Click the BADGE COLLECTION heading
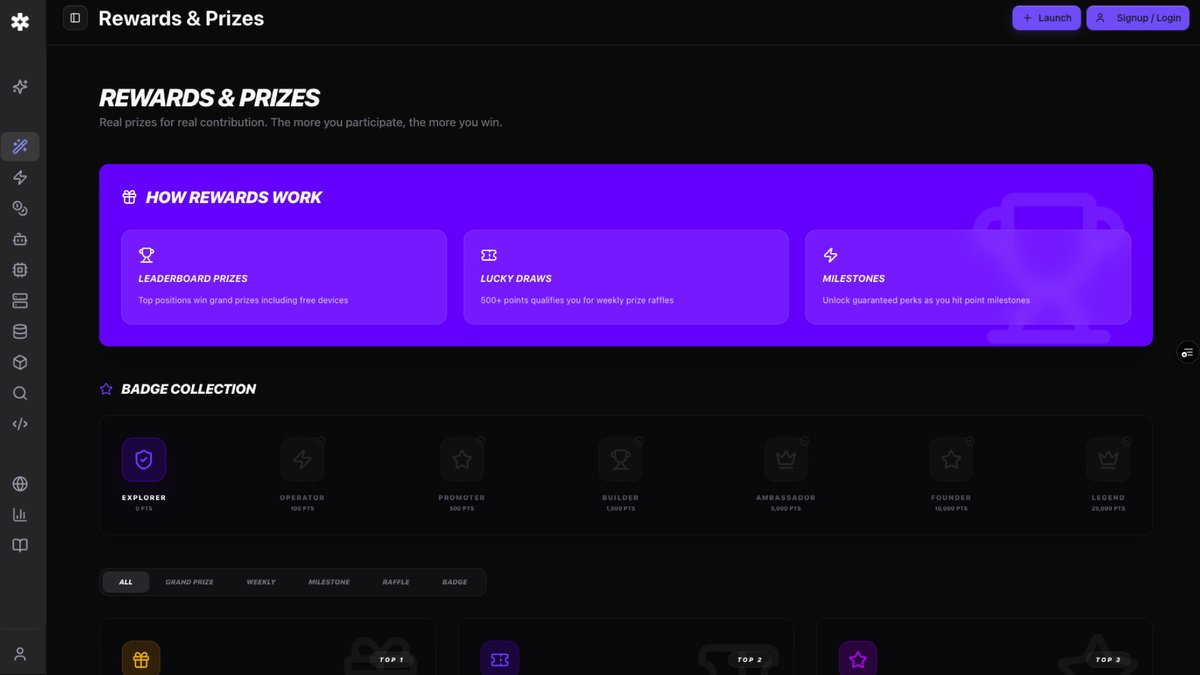The width and height of the screenshot is (1200, 675). [x=188, y=389]
